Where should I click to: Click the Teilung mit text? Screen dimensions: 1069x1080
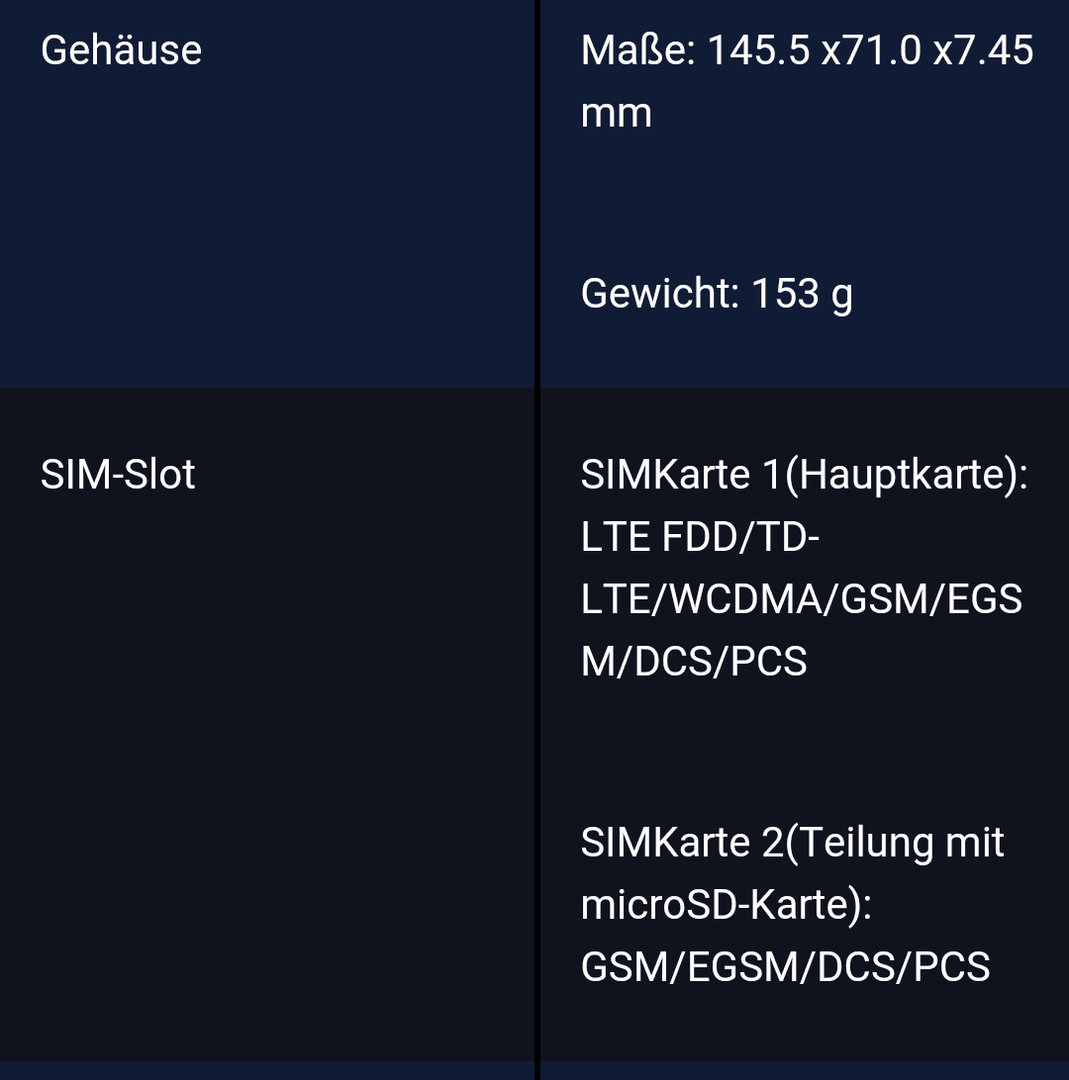901,842
